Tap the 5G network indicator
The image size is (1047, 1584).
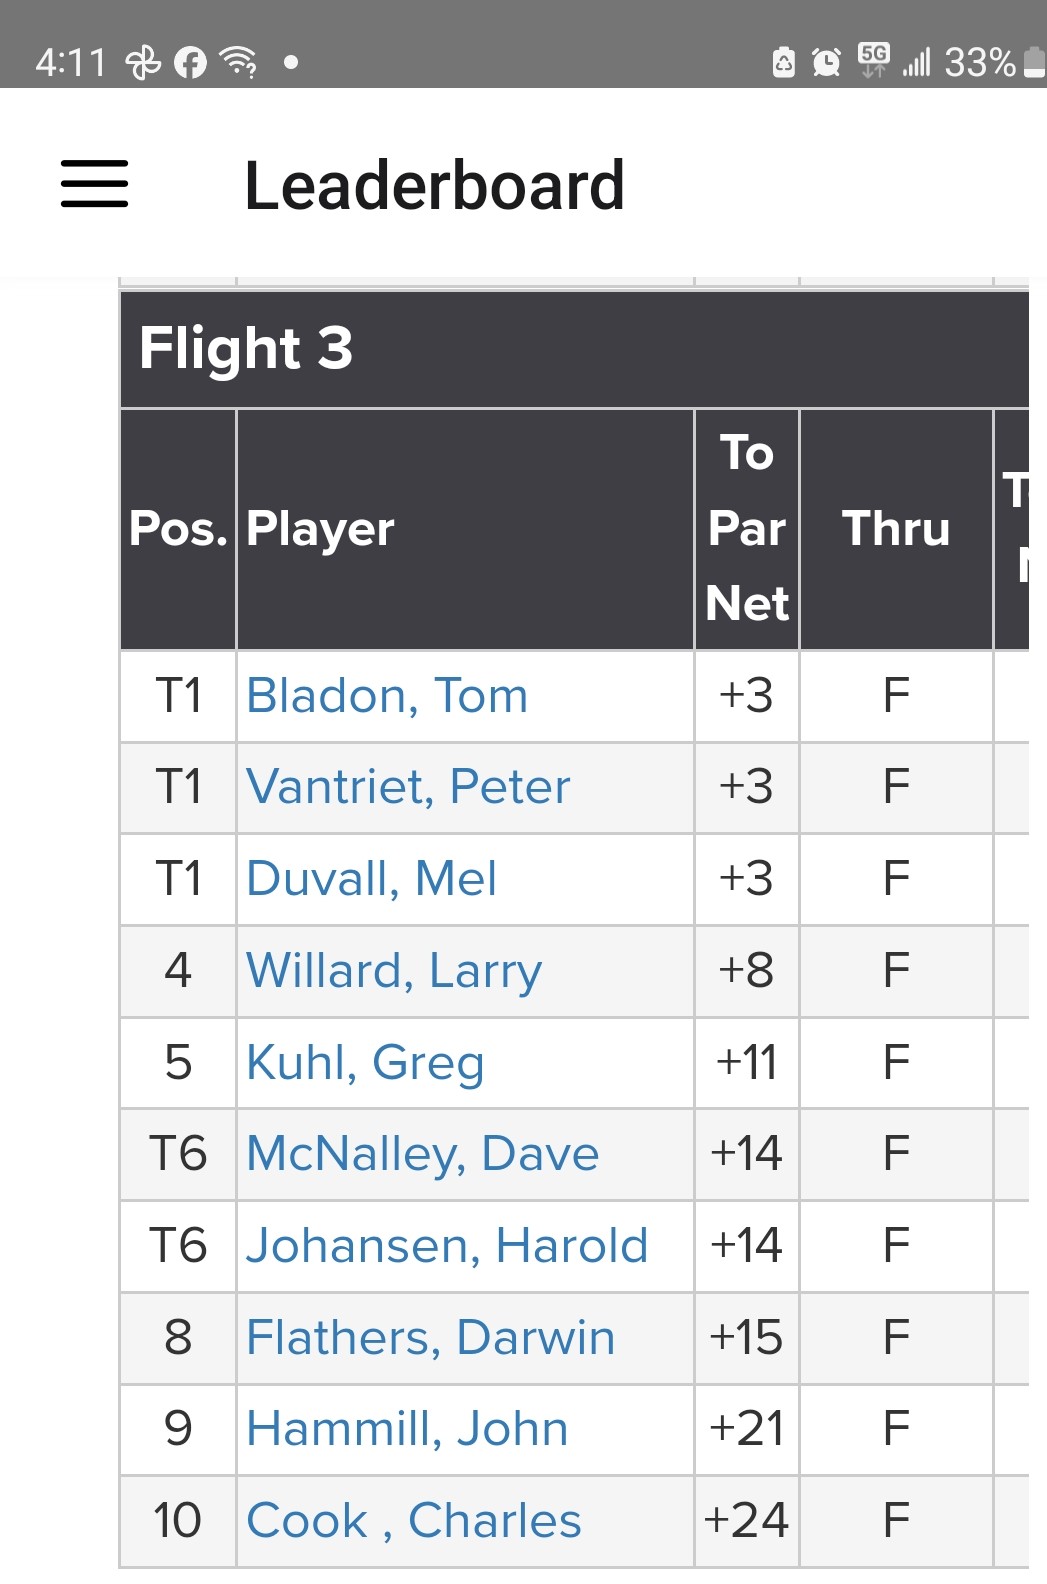tap(873, 60)
